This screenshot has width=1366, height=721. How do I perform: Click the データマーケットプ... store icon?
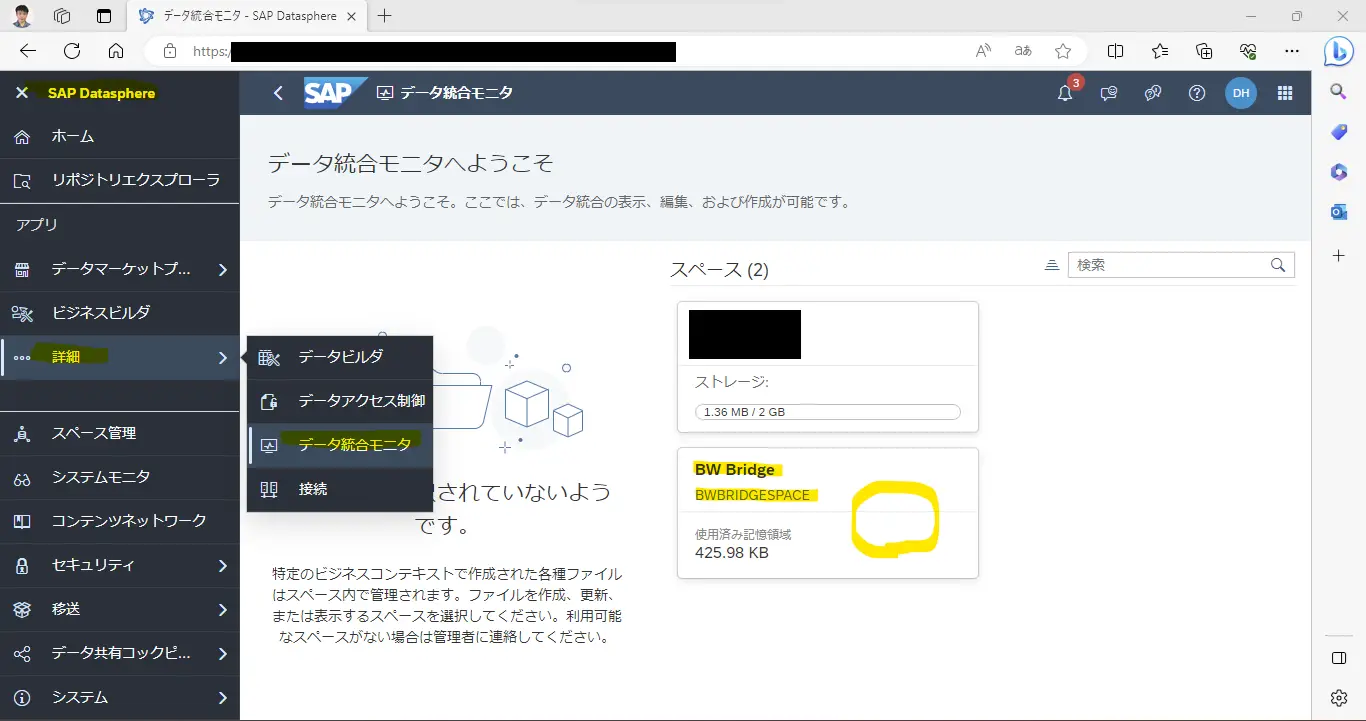pos(22,270)
